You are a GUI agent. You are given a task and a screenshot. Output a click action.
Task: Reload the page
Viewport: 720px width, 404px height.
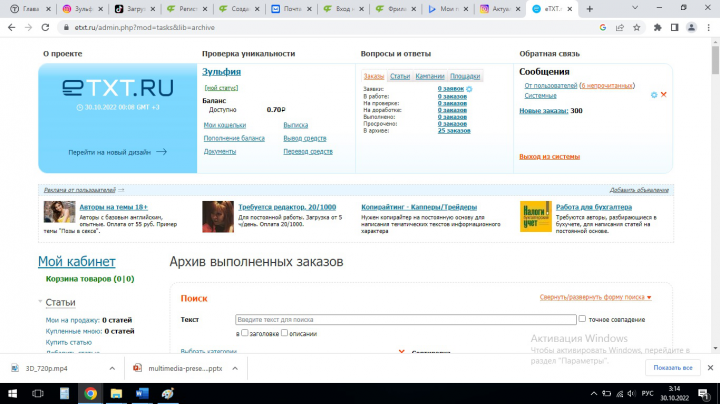coord(45,28)
